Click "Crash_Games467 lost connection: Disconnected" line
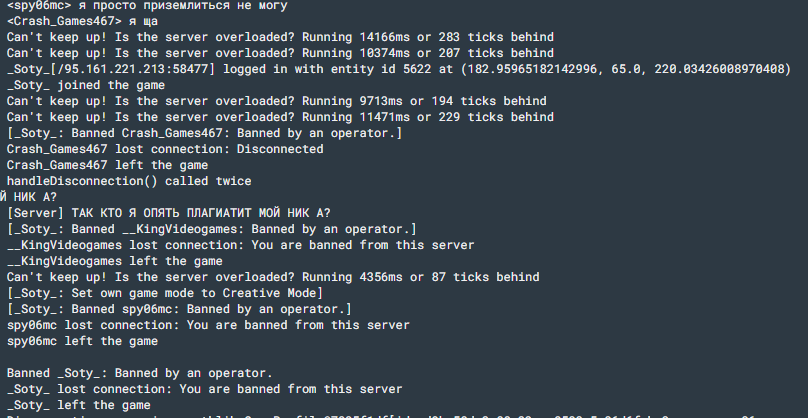The image size is (808, 418). tap(165, 149)
